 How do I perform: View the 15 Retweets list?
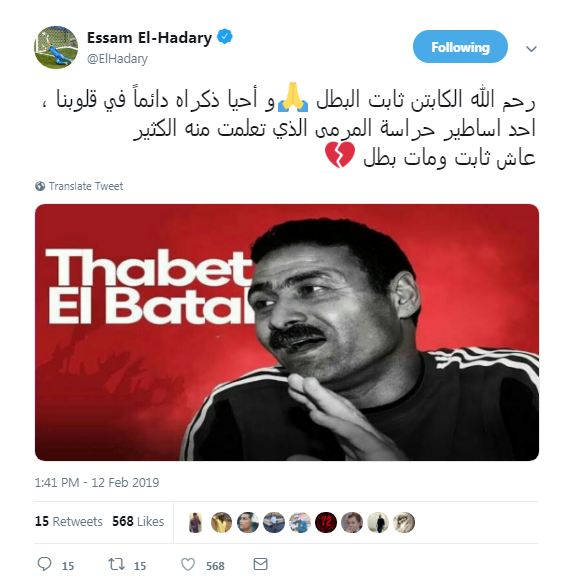[69, 521]
